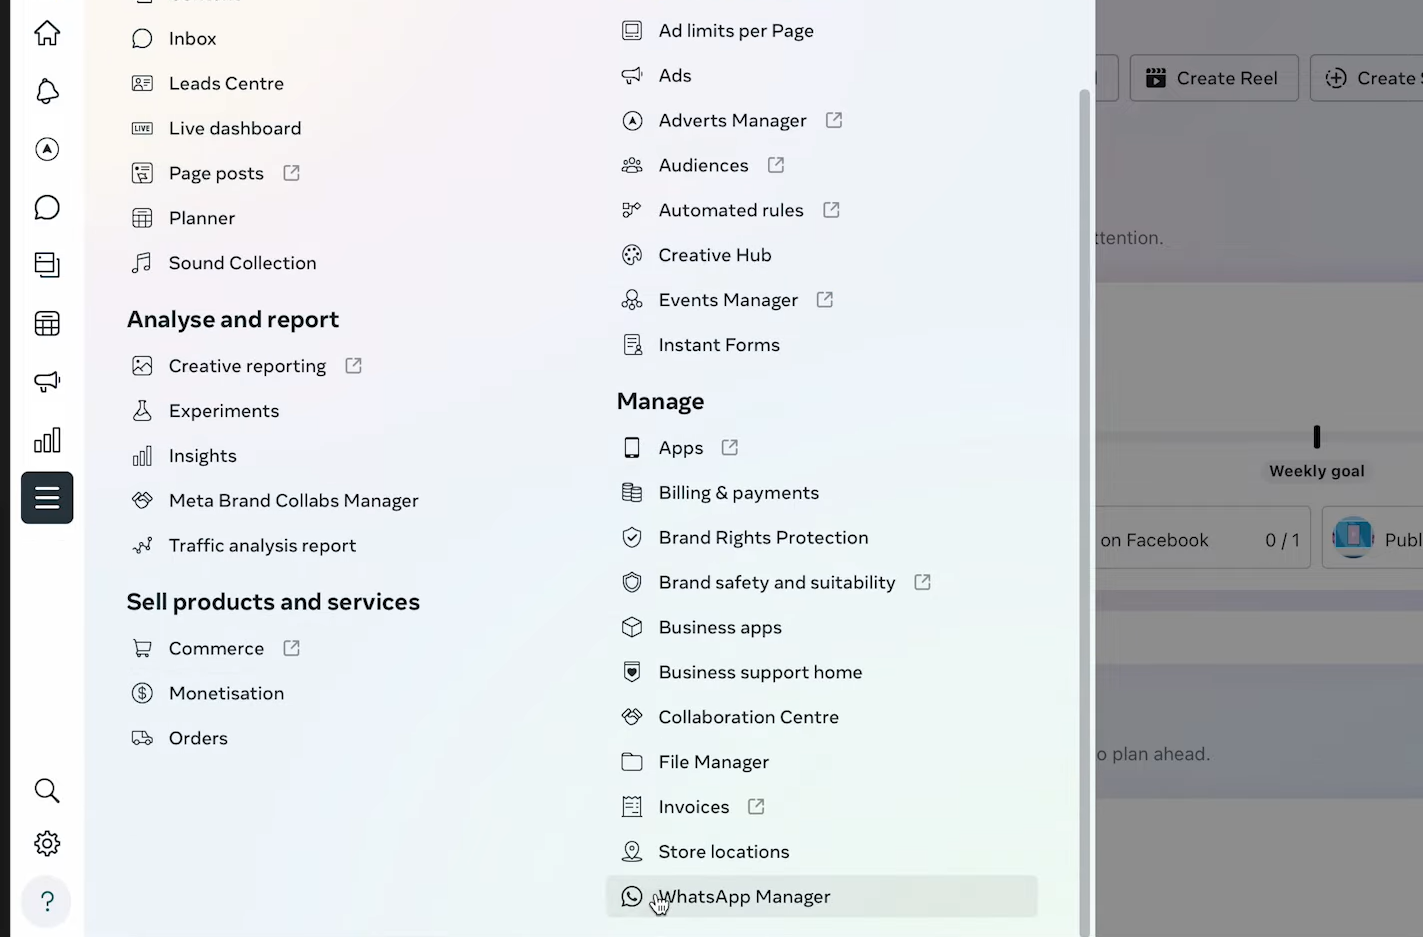Screen dimensions: 1423x937
Task: Open the Search magnifier icon in the sidebar
Action: [47, 791]
